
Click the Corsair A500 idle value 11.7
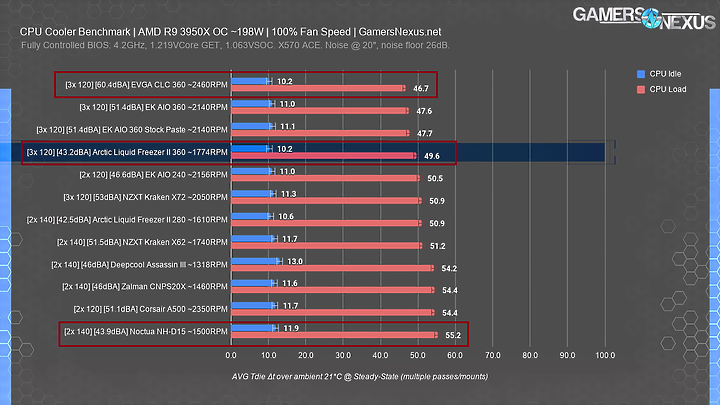tap(290, 306)
